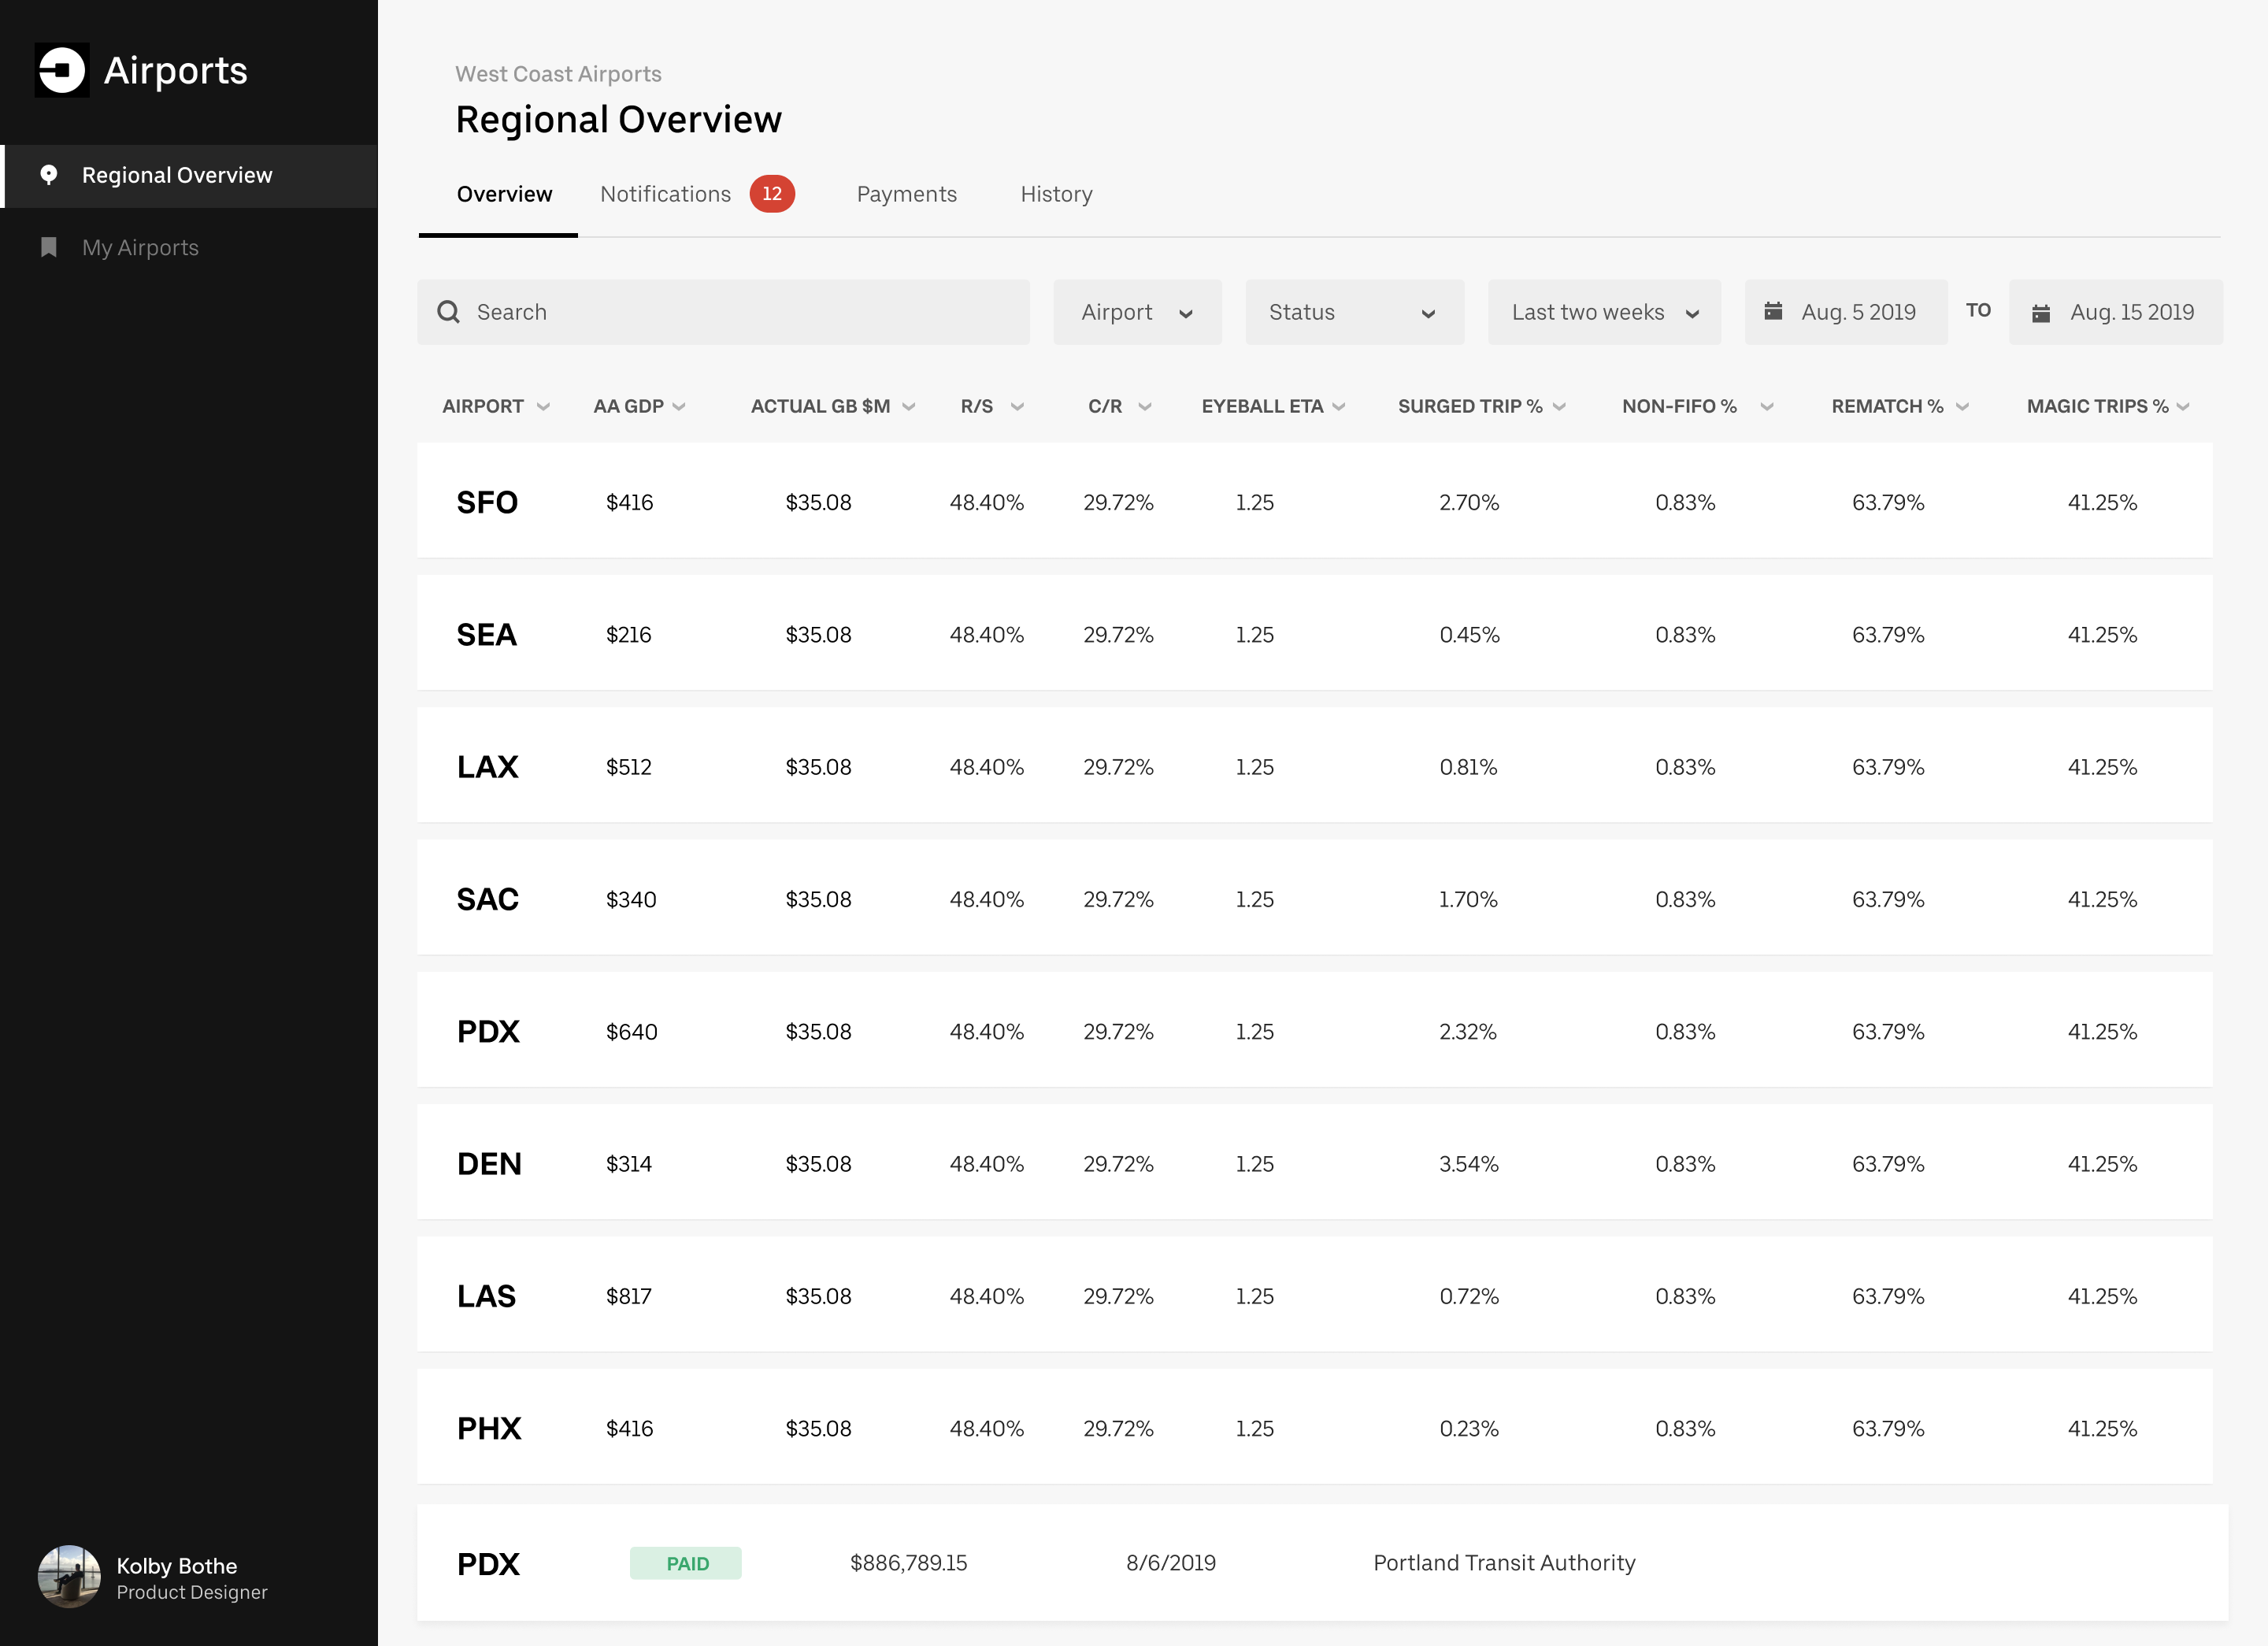Click SFO's surged trip value 2.70%
Screen dimensions: 2268x1646
(1469, 502)
